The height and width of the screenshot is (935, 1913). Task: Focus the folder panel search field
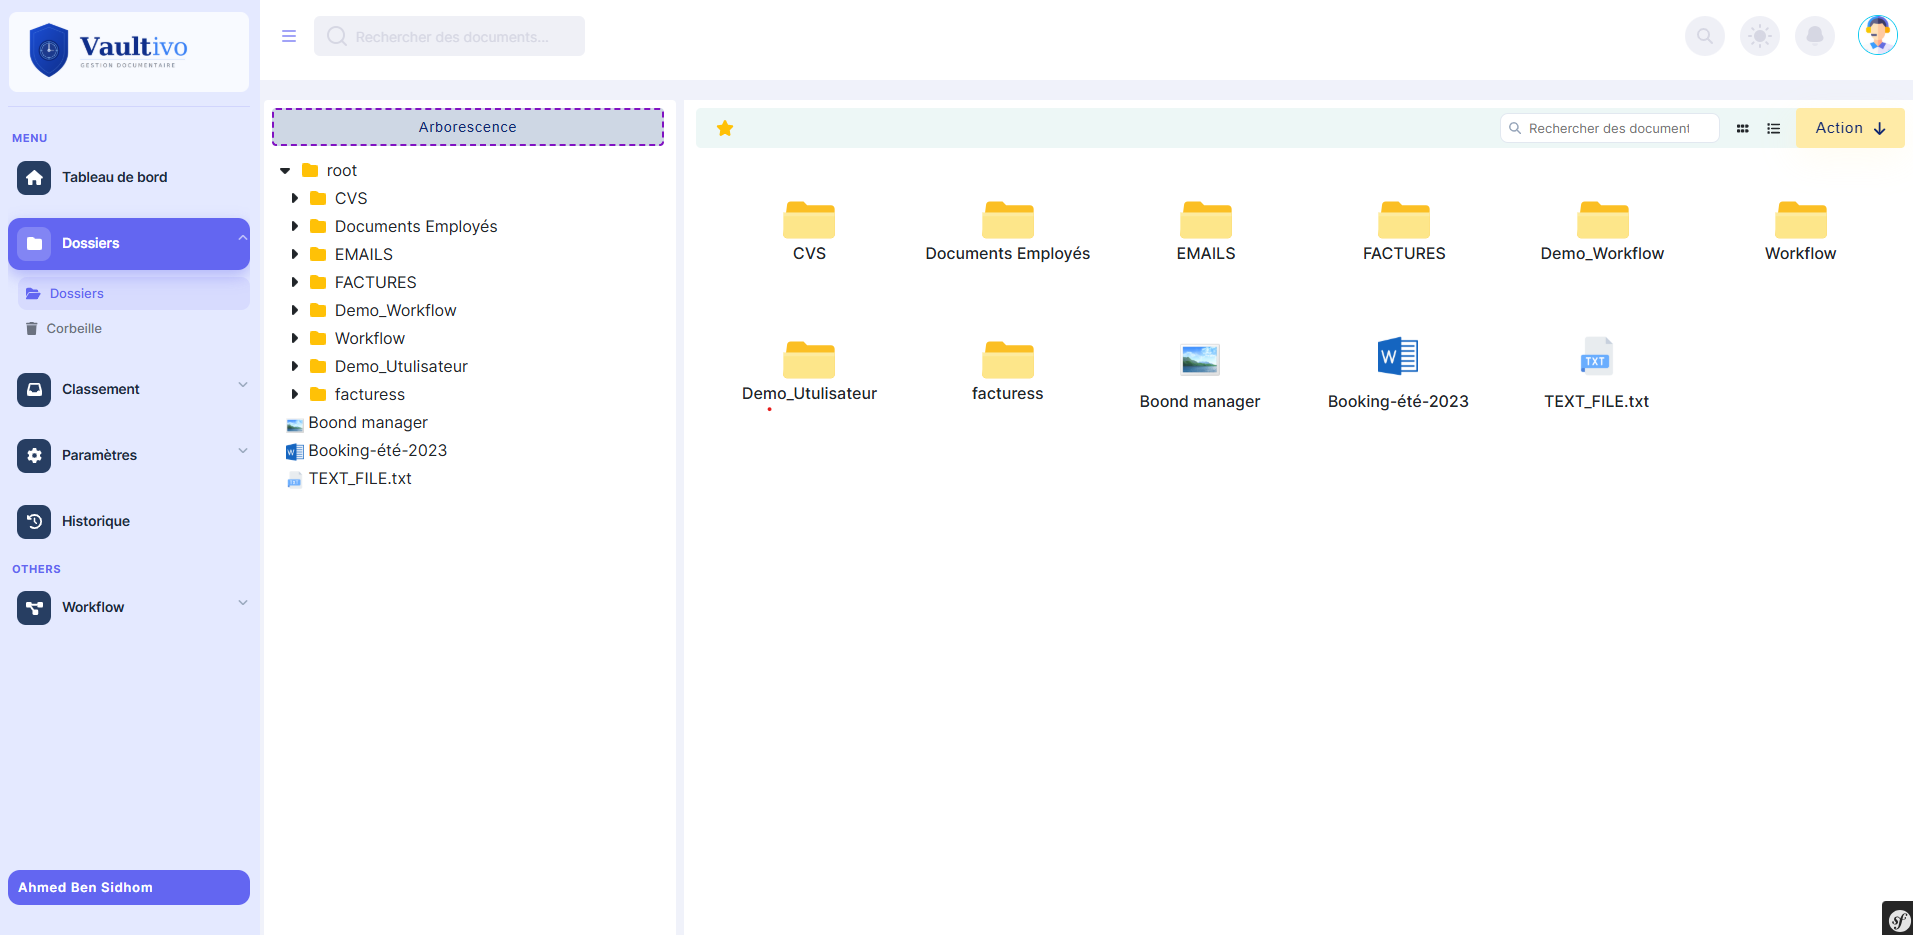[1609, 128]
